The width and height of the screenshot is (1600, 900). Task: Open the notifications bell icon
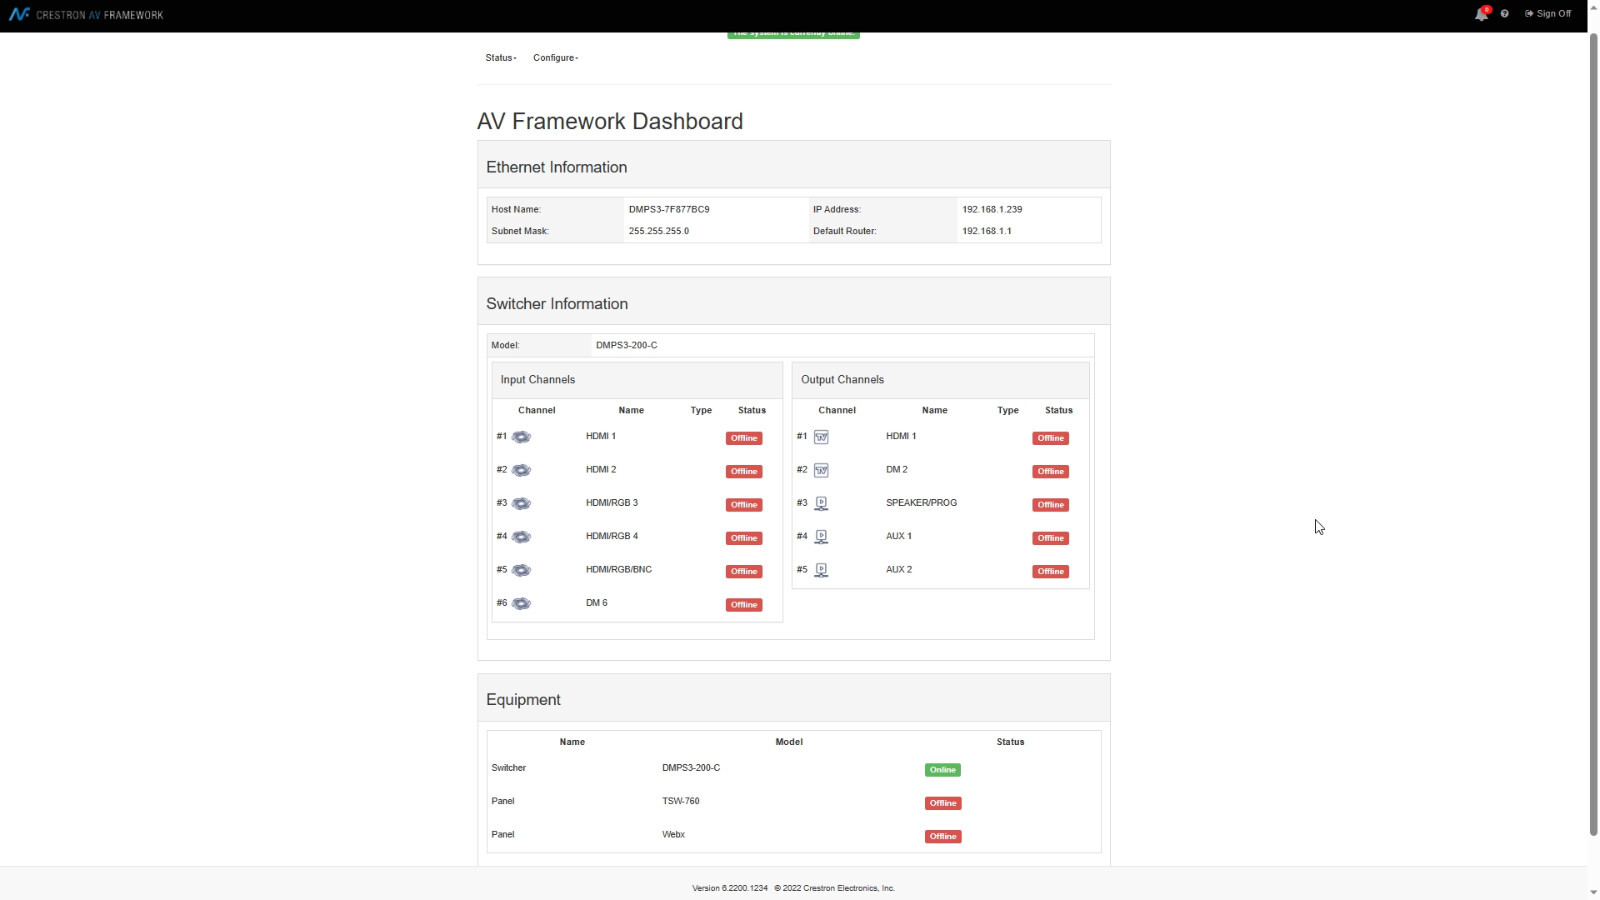[x=1481, y=14]
